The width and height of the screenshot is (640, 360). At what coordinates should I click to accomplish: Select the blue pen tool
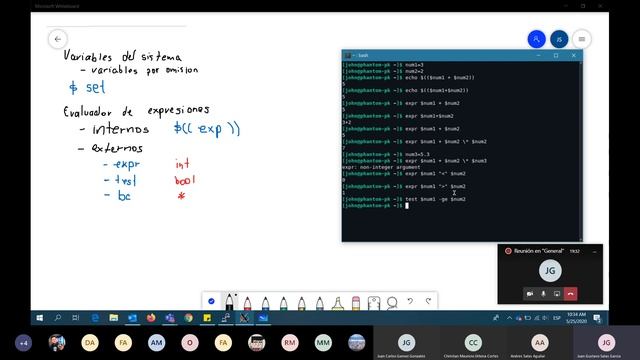click(265, 303)
